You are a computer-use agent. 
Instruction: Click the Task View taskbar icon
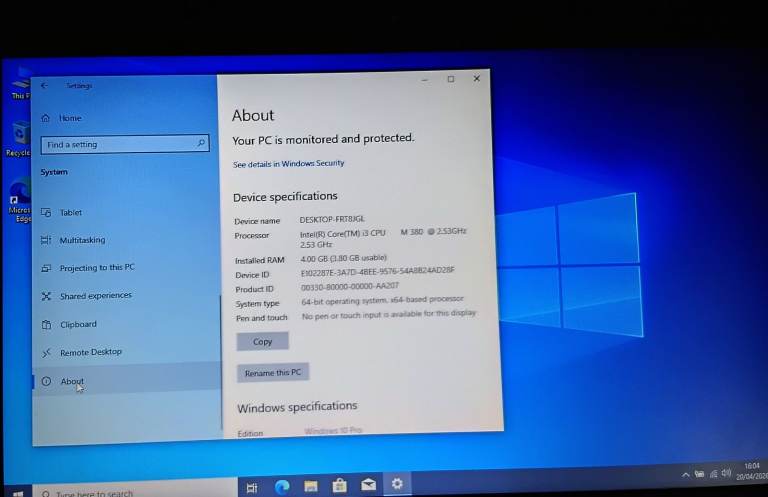click(x=252, y=487)
